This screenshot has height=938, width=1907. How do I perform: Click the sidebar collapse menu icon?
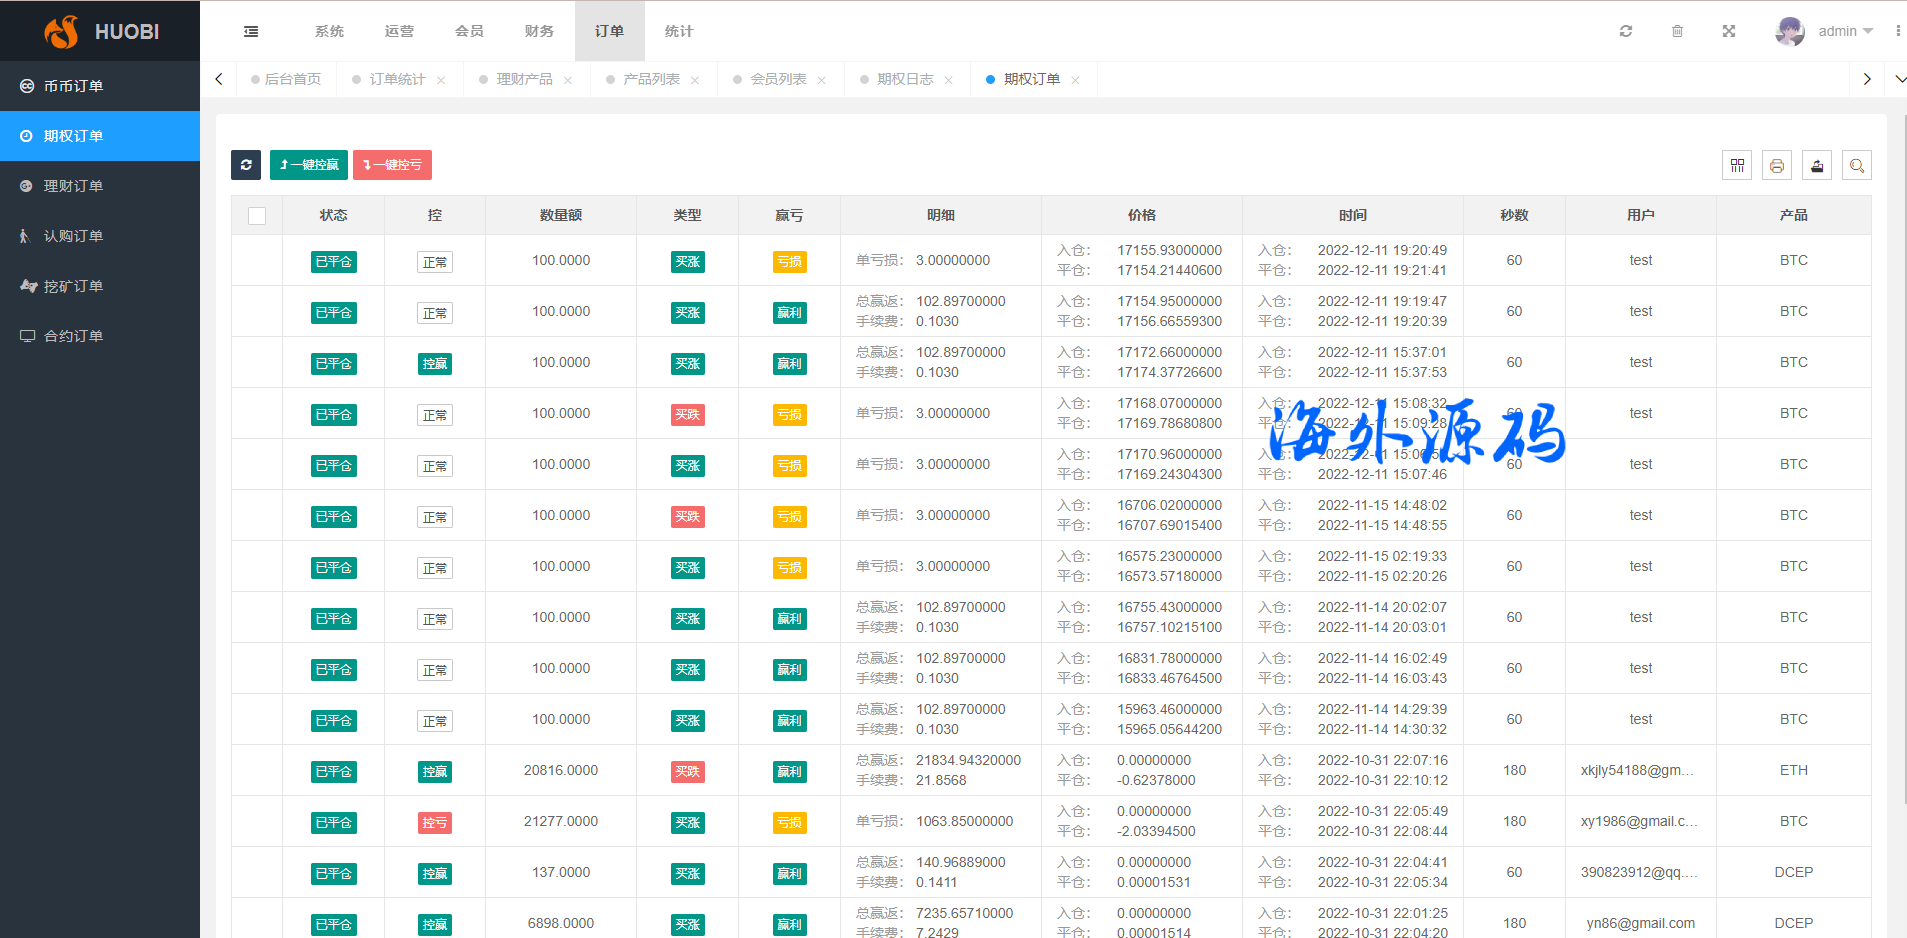[251, 32]
